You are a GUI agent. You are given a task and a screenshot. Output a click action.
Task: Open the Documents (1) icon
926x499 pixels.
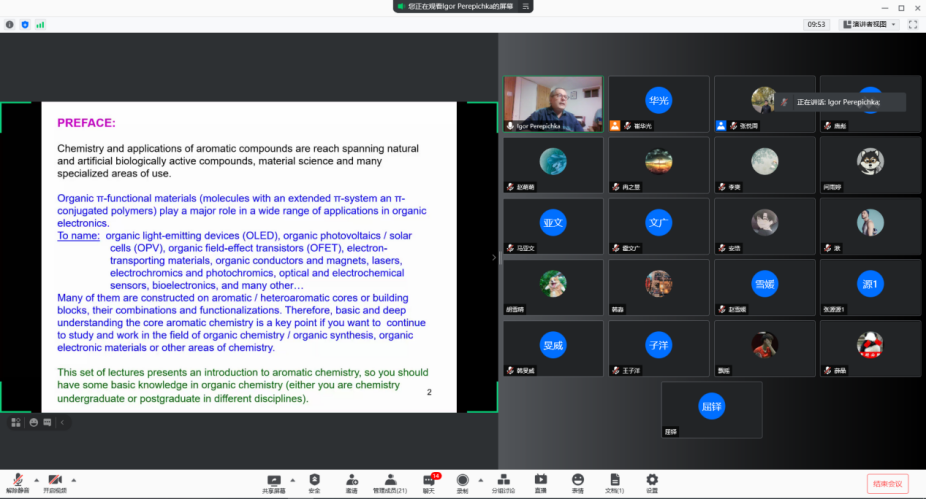tap(614, 481)
